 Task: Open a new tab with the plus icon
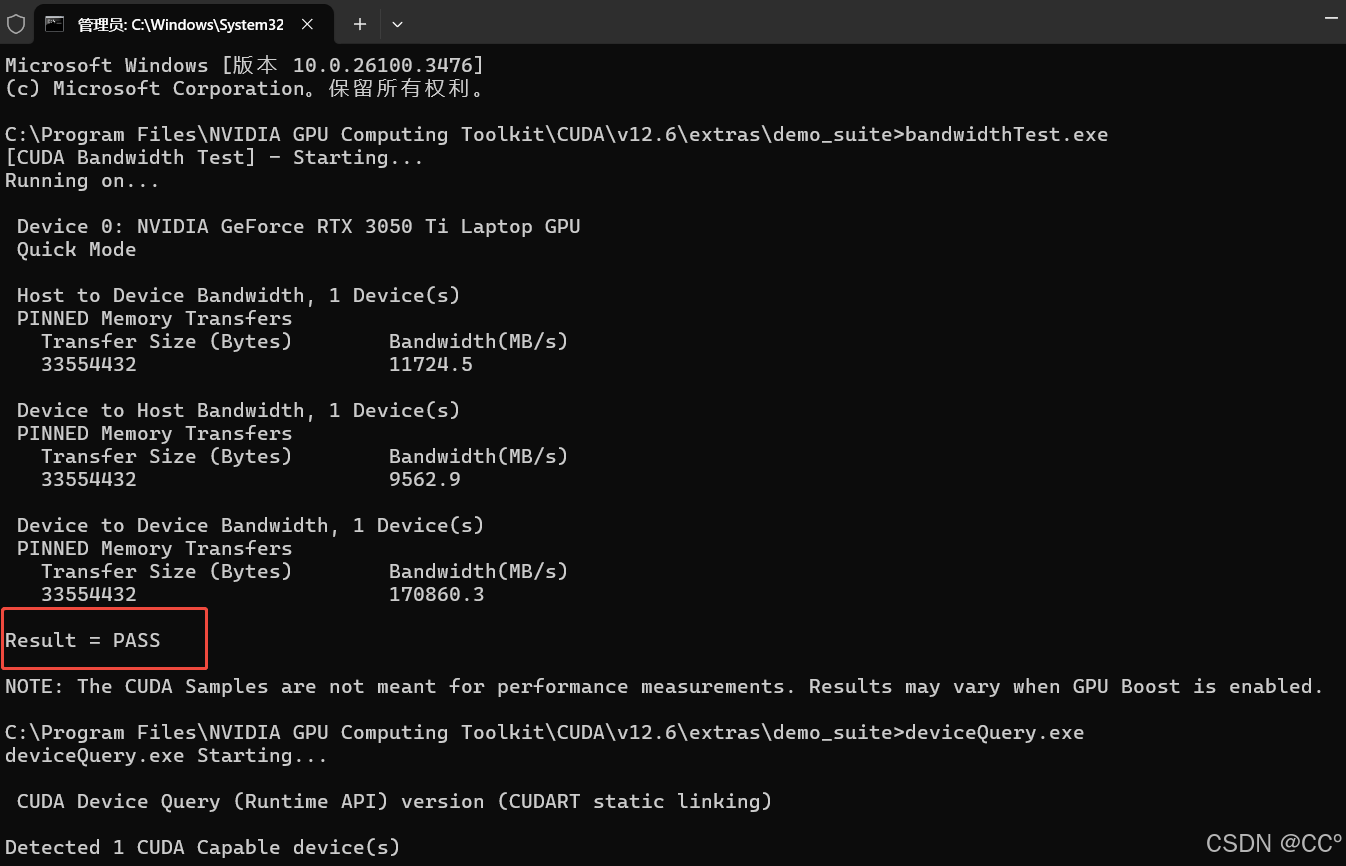pos(358,23)
